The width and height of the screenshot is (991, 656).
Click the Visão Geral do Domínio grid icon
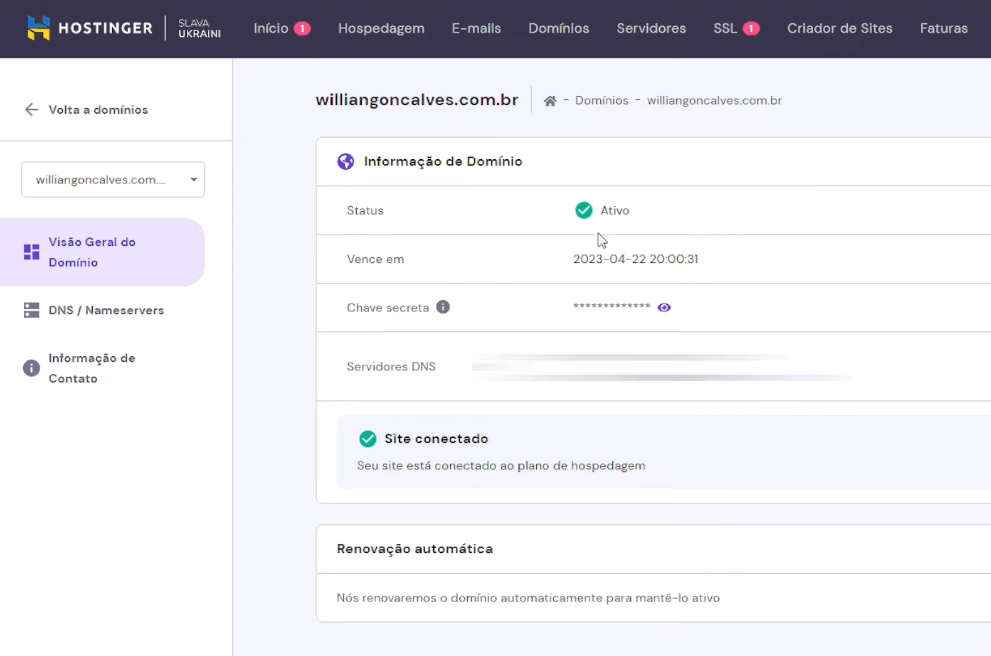31,252
